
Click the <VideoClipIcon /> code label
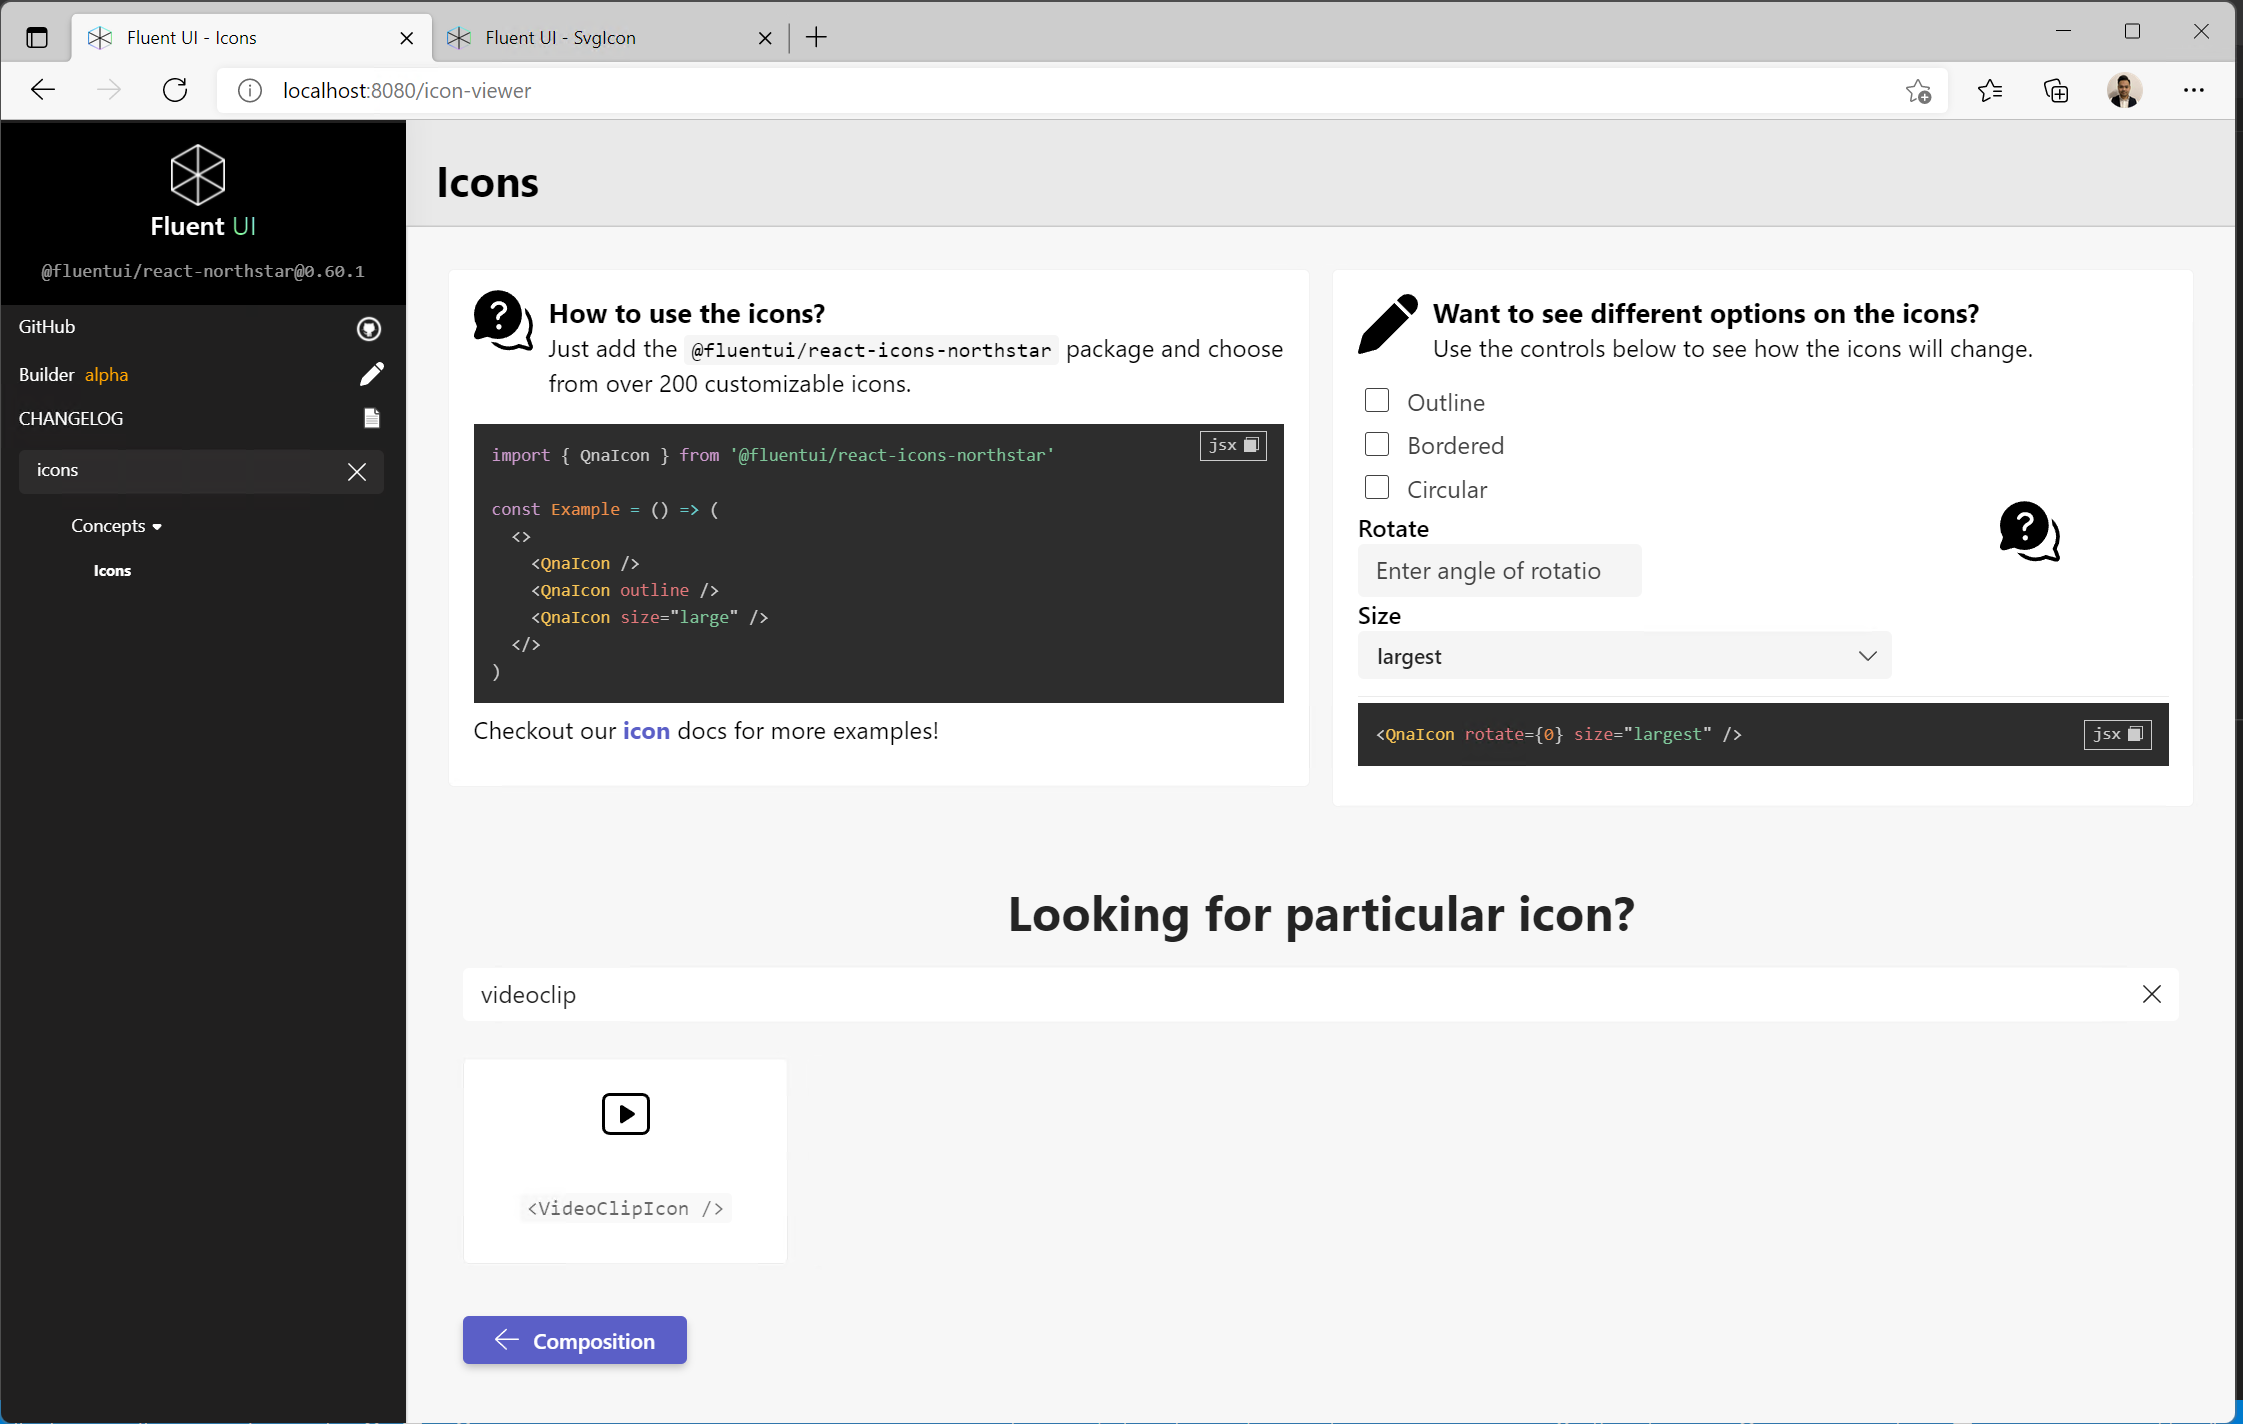(625, 1208)
